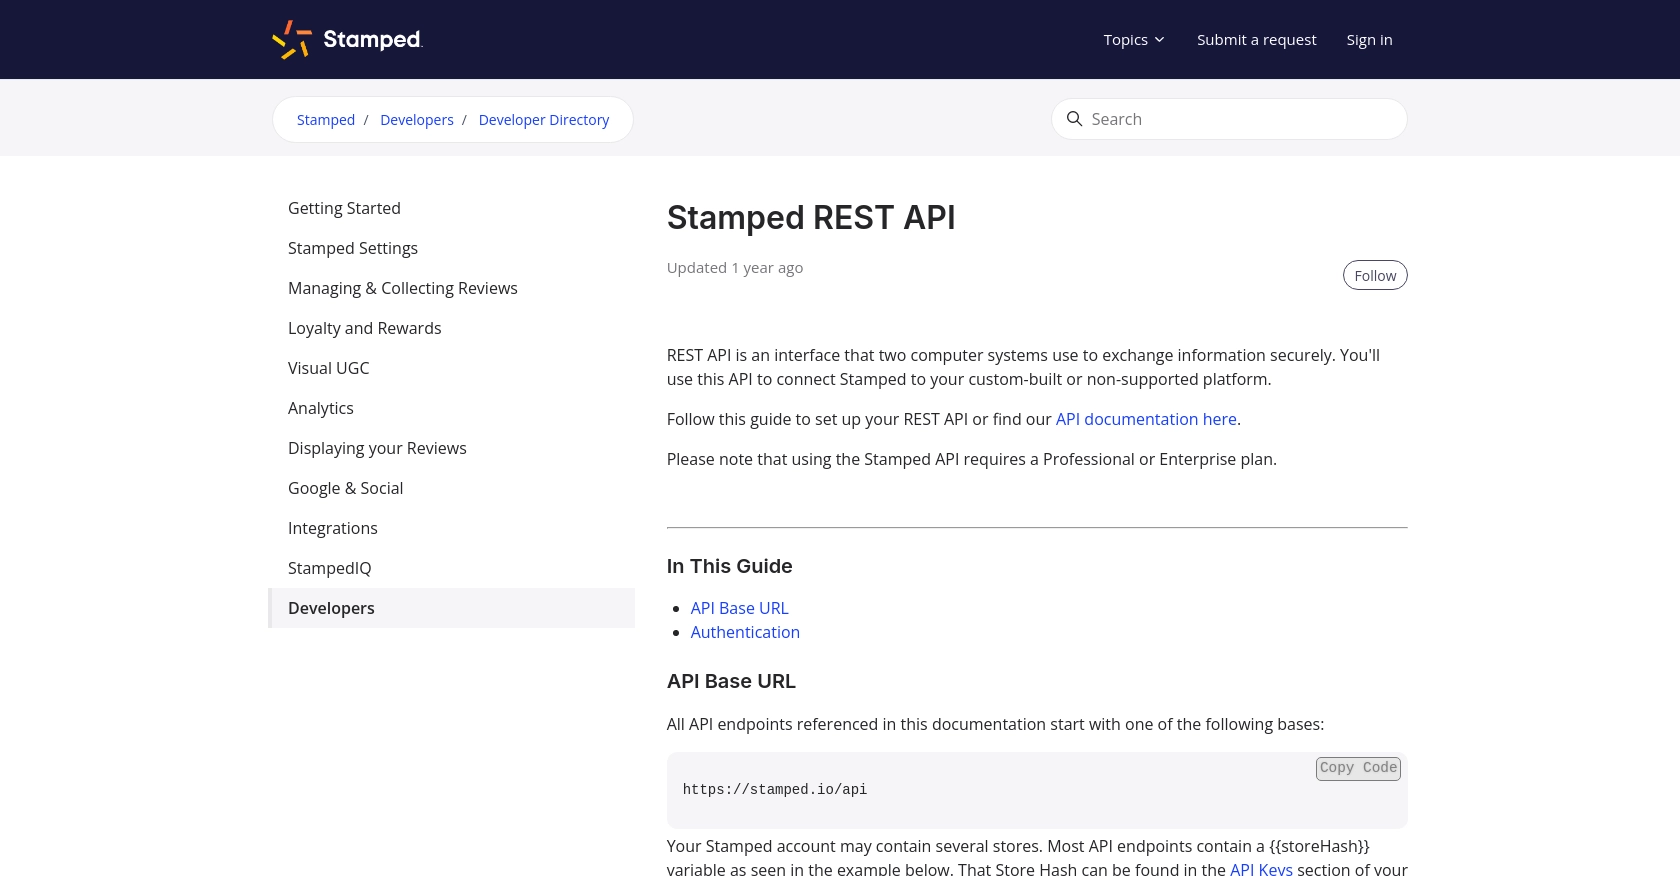Focus the Search input field
This screenshot has height=876, width=1680.
coord(1229,119)
